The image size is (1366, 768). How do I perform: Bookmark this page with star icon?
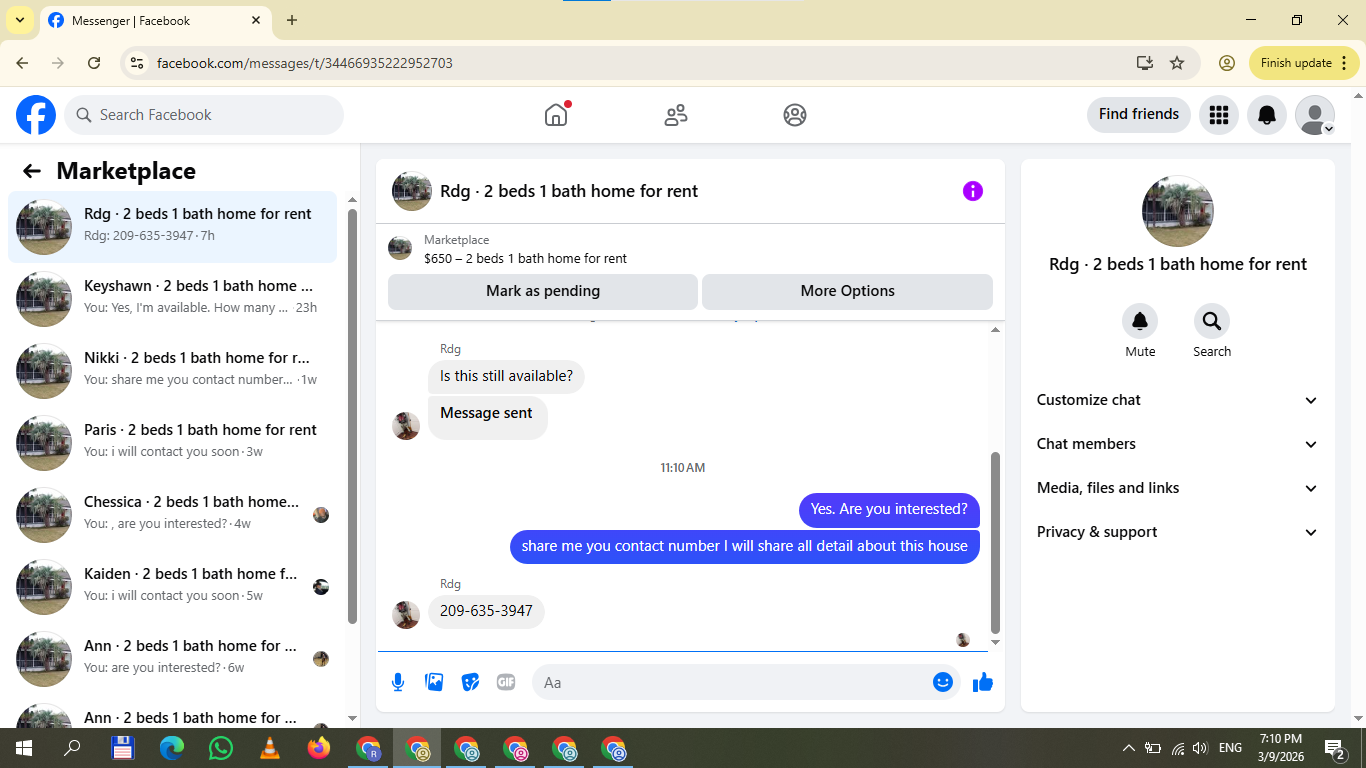pyautogui.click(x=1177, y=63)
